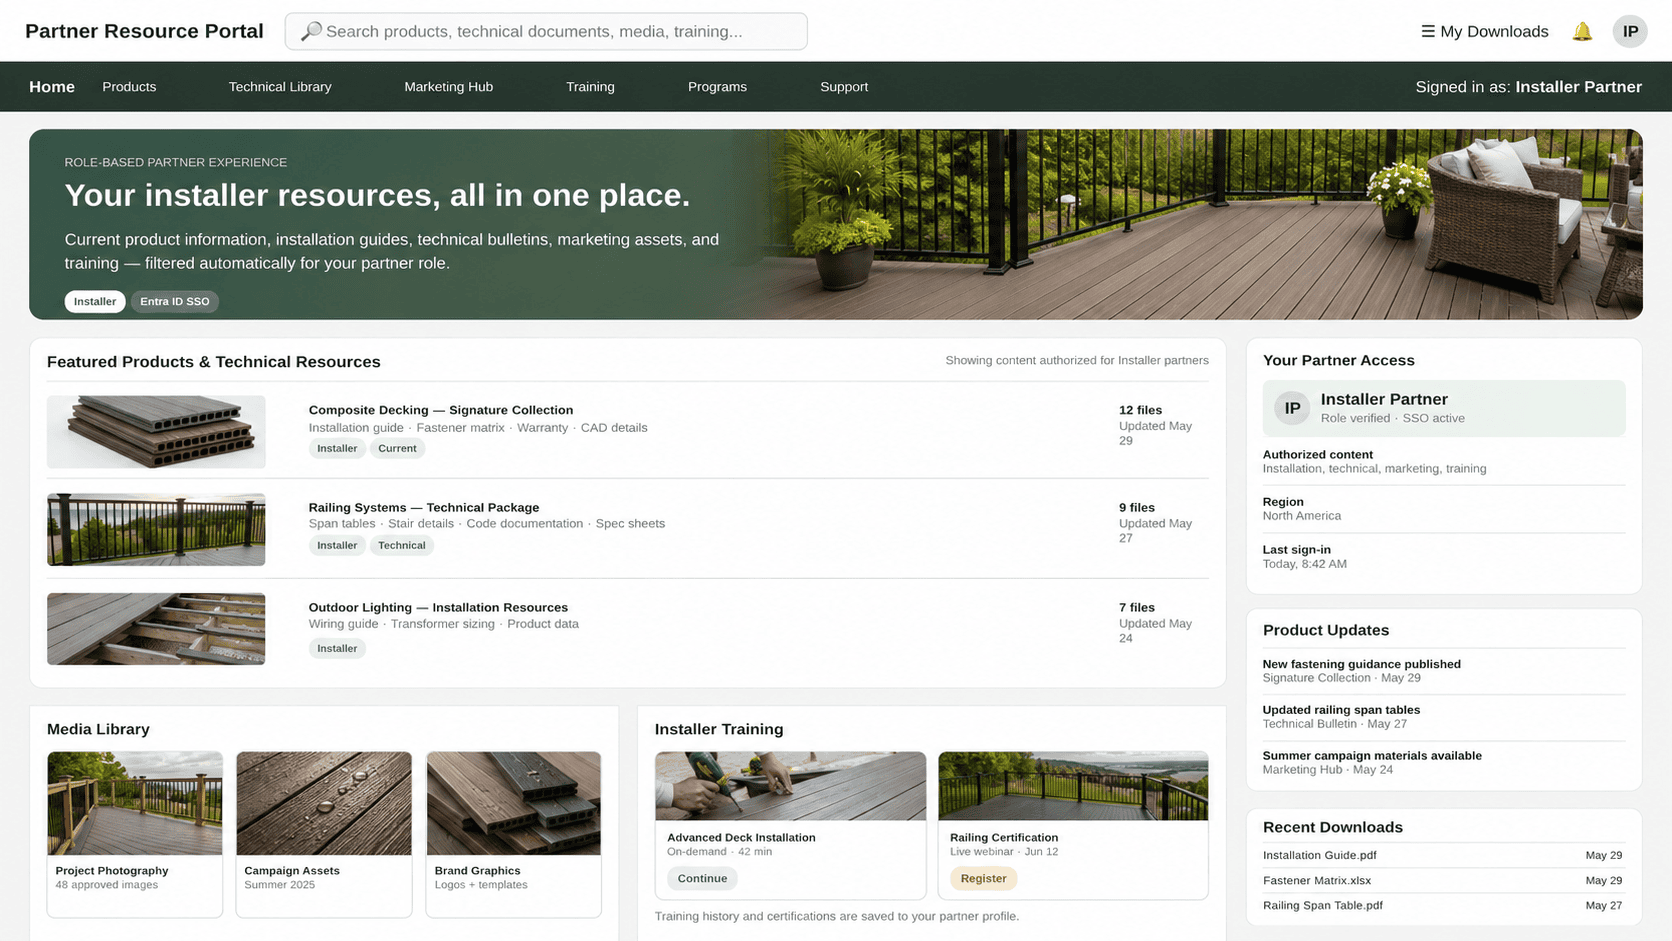
Task: Click the Technical tag on Railing Systems
Action: (402, 545)
